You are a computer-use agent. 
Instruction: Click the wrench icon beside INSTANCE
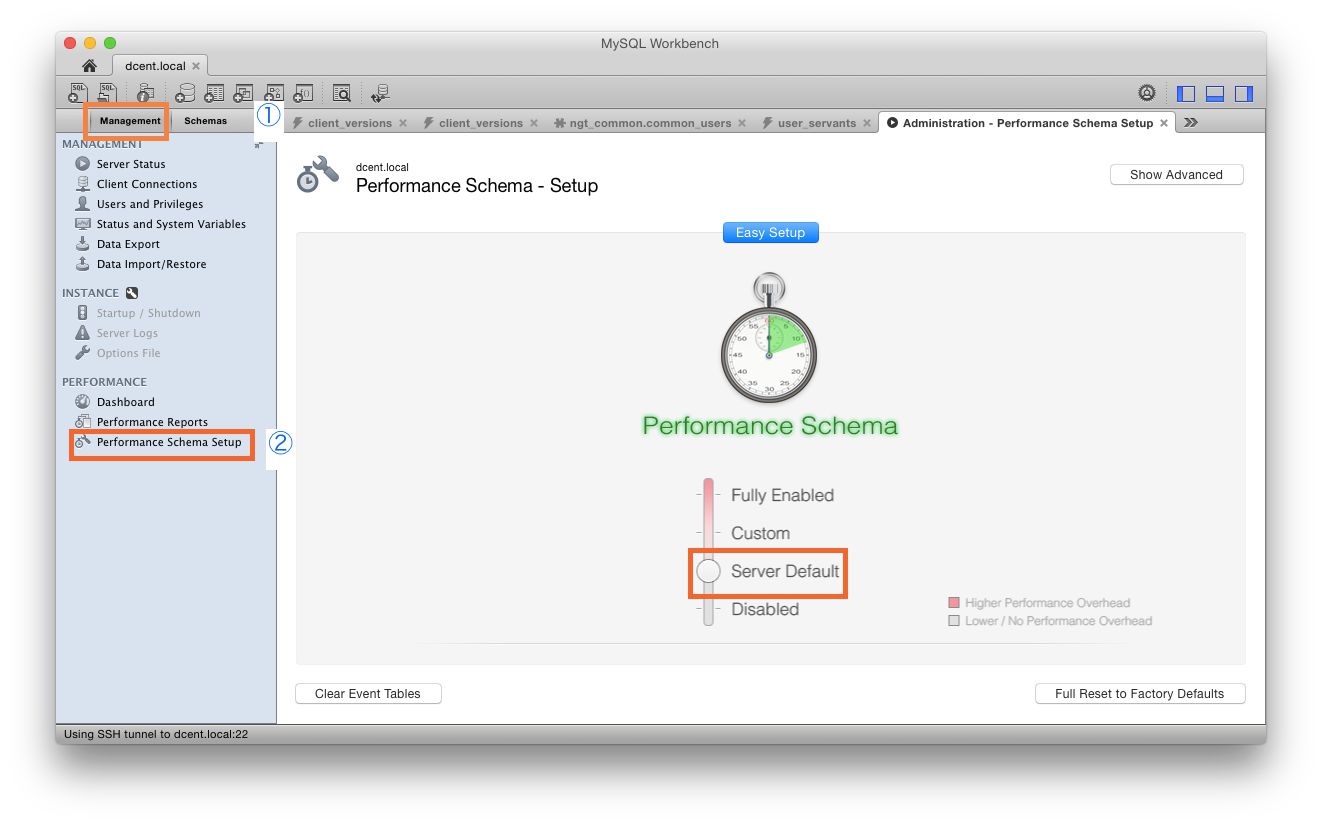132,293
